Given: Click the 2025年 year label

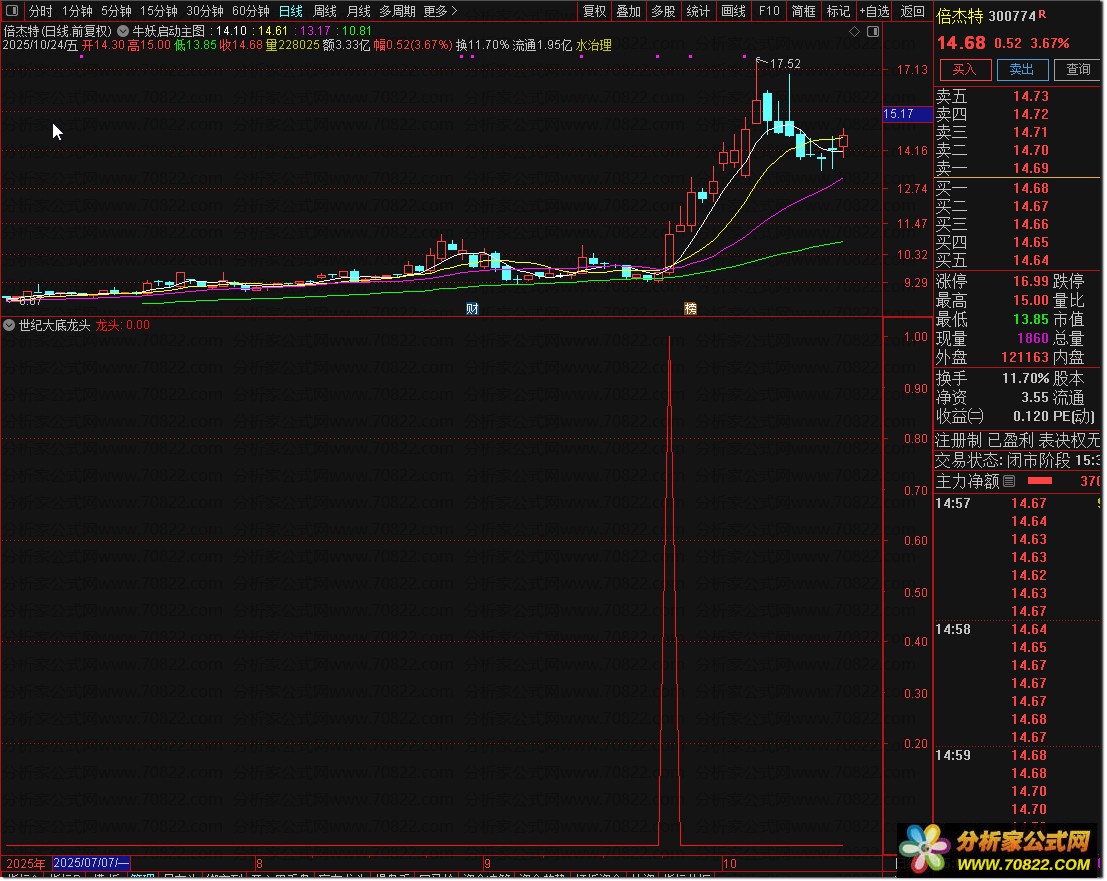Looking at the screenshot, I should click(x=25, y=863).
